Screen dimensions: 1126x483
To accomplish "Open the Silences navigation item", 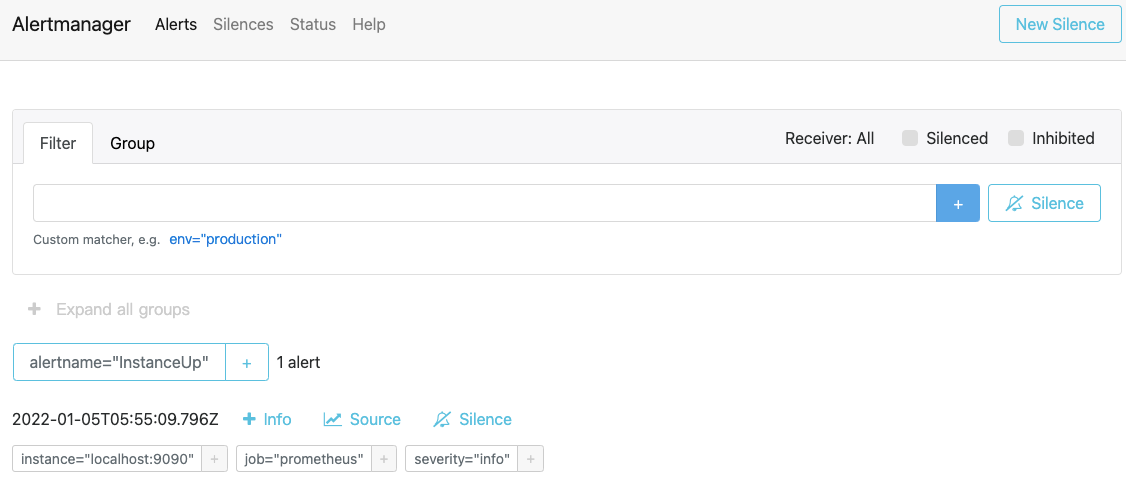I will click(x=243, y=24).
